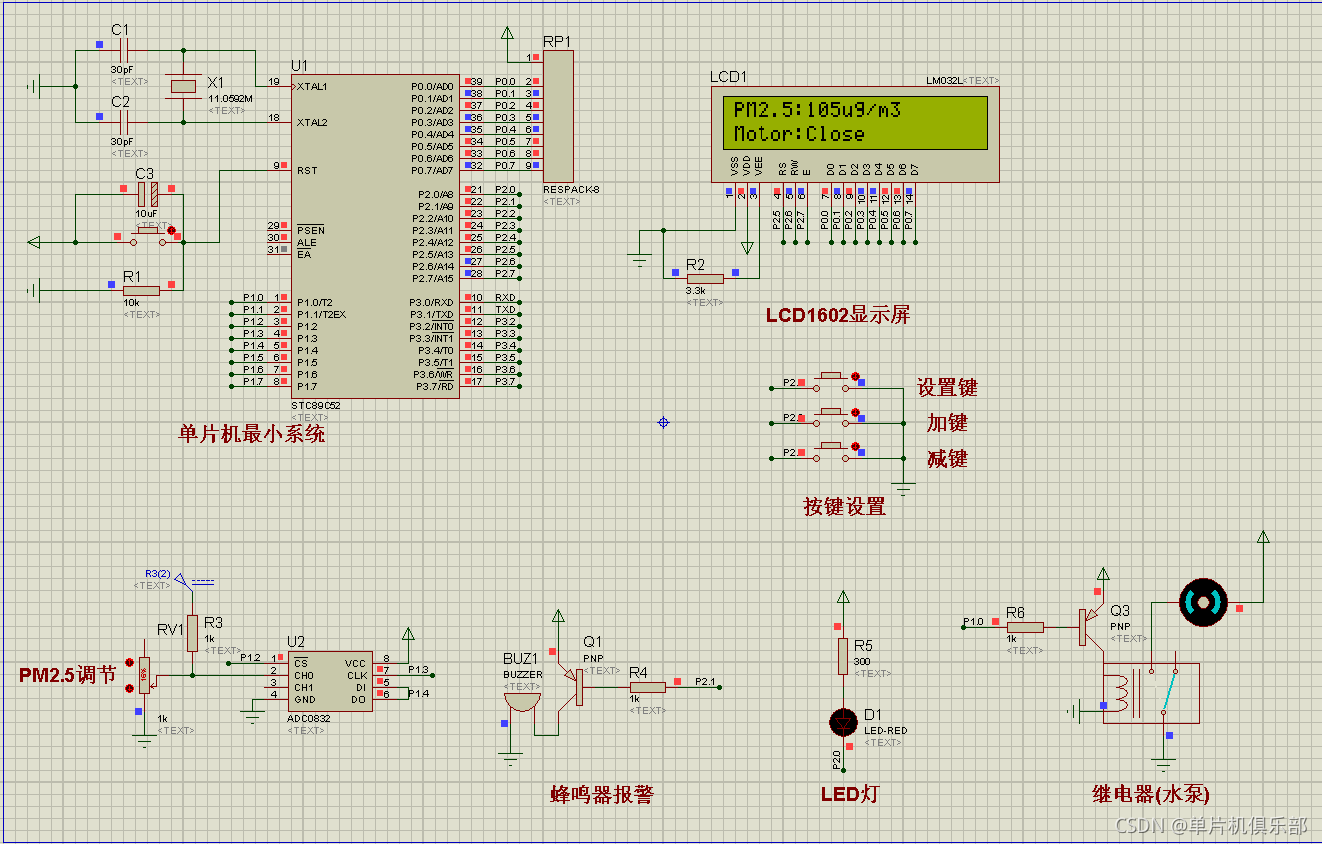The height and width of the screenshot is (844, 1322).
Task: Click the "RST" pin label on U1
Action: click(x=306, y=170)
